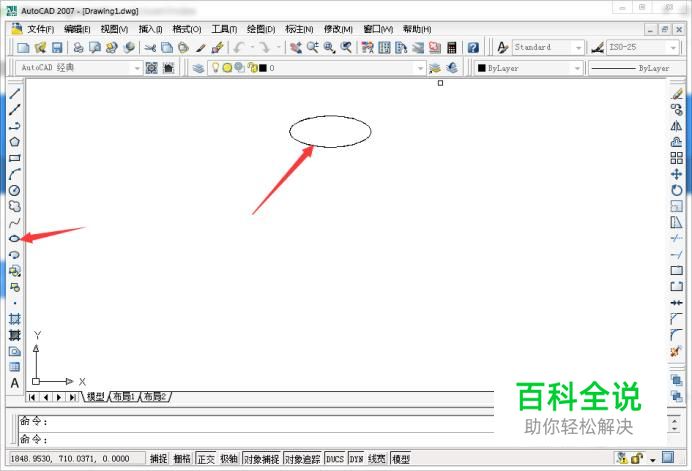
Task: Open the 帮助(H) menu
Action: click(x=417, y=29)
